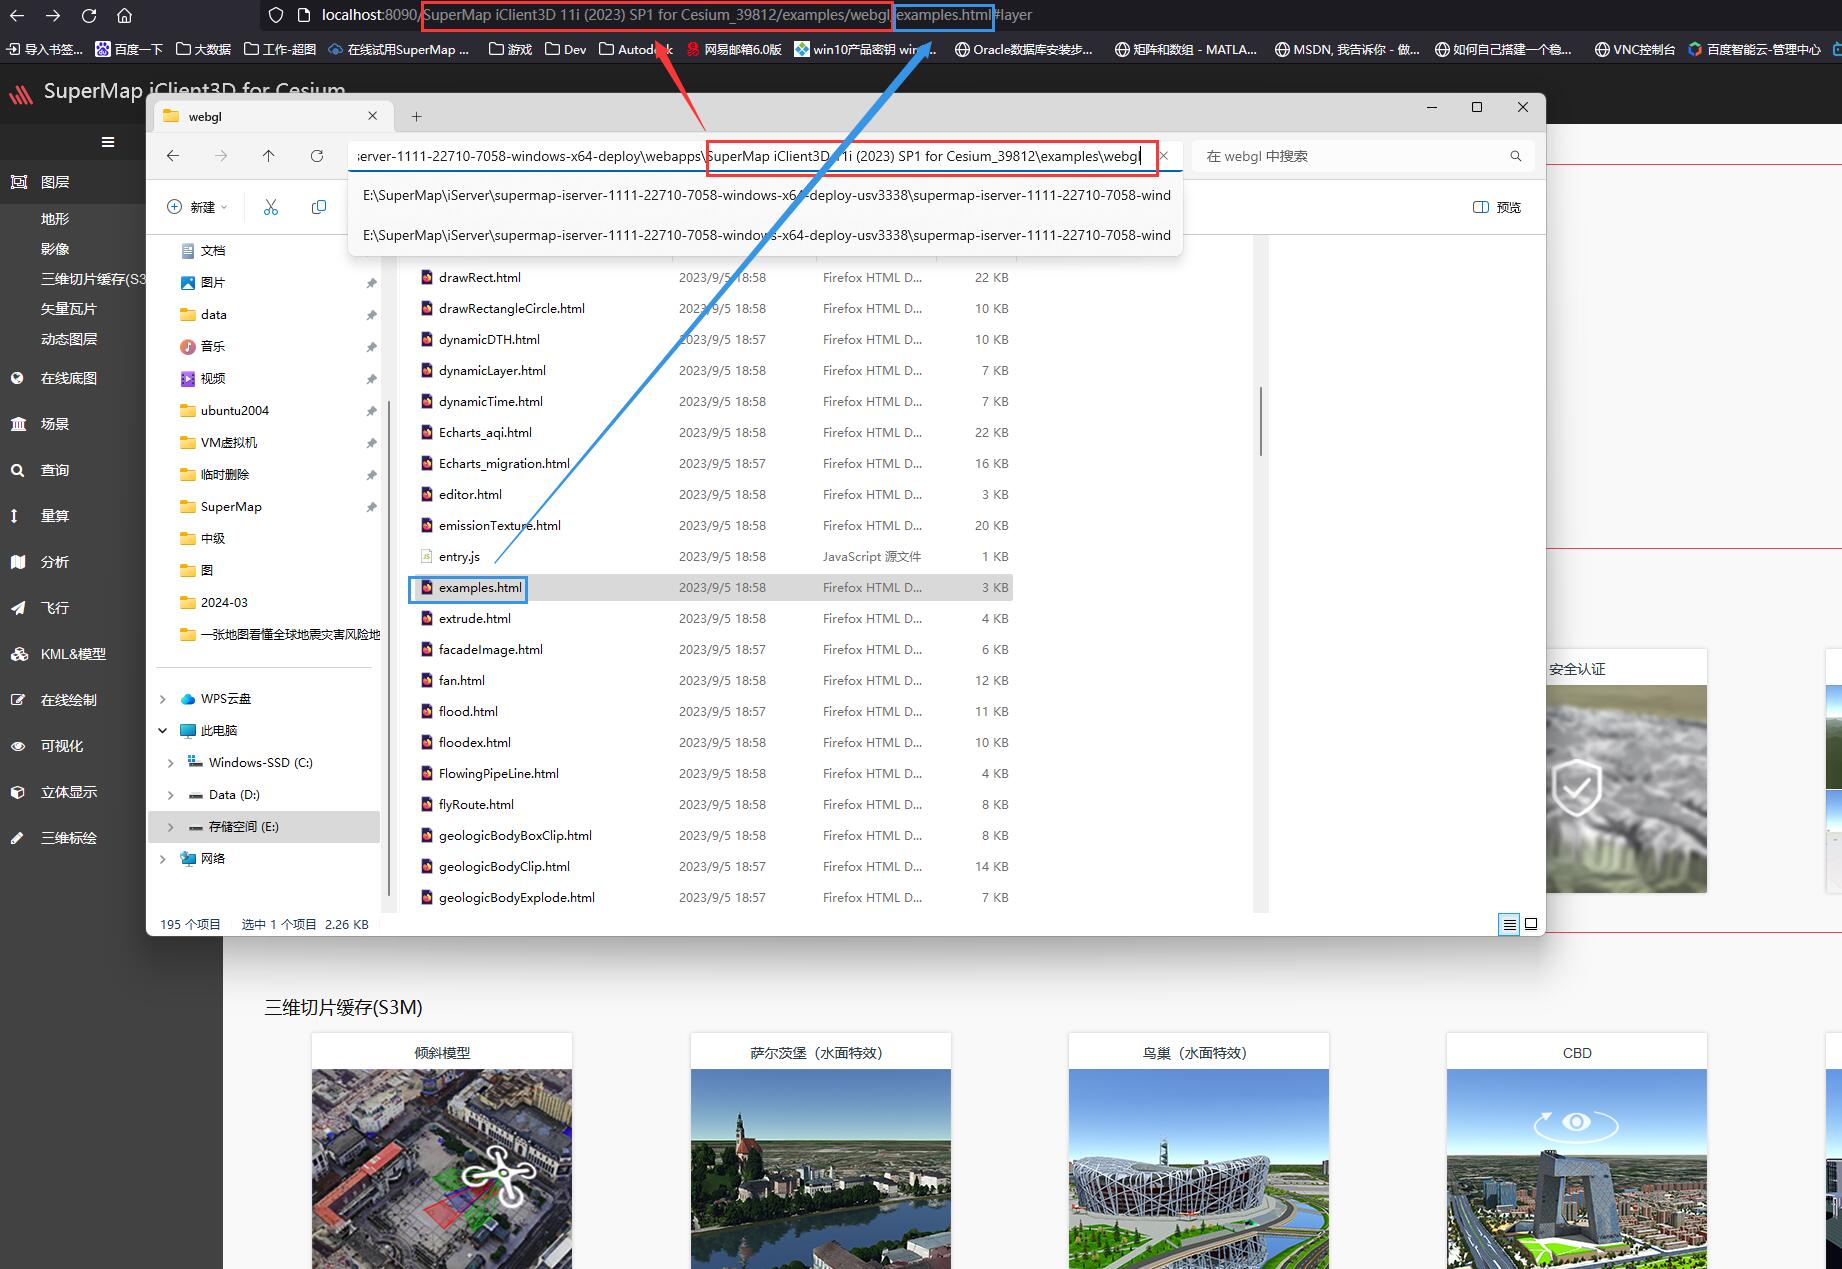This screenshot has width=1842, height=1269.
Task: Switch to details view icon in status bar
Action: click(1509, 924)
